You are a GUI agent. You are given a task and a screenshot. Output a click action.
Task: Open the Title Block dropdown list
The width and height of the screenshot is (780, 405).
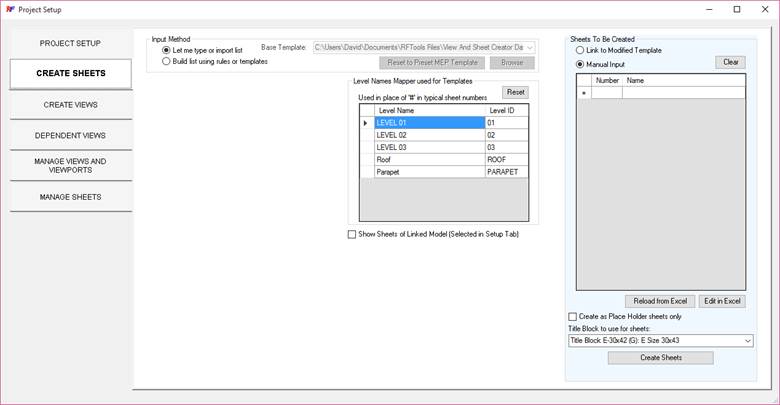coord(747,341)
